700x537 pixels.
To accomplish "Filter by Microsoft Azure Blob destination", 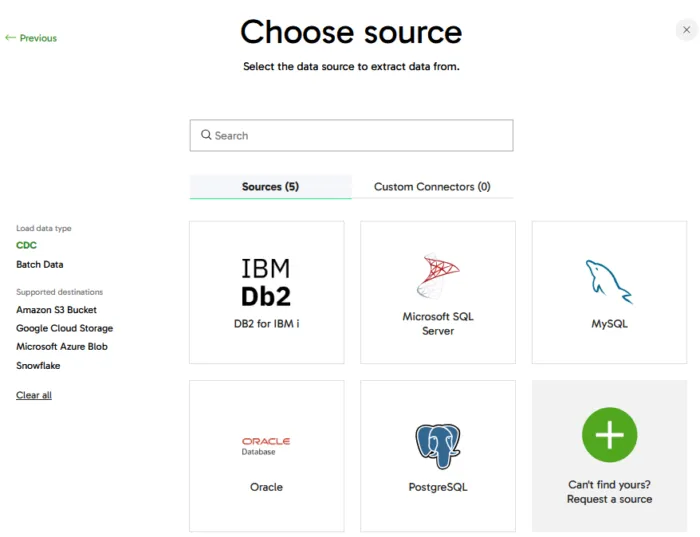I will click(x=62, y=346).
